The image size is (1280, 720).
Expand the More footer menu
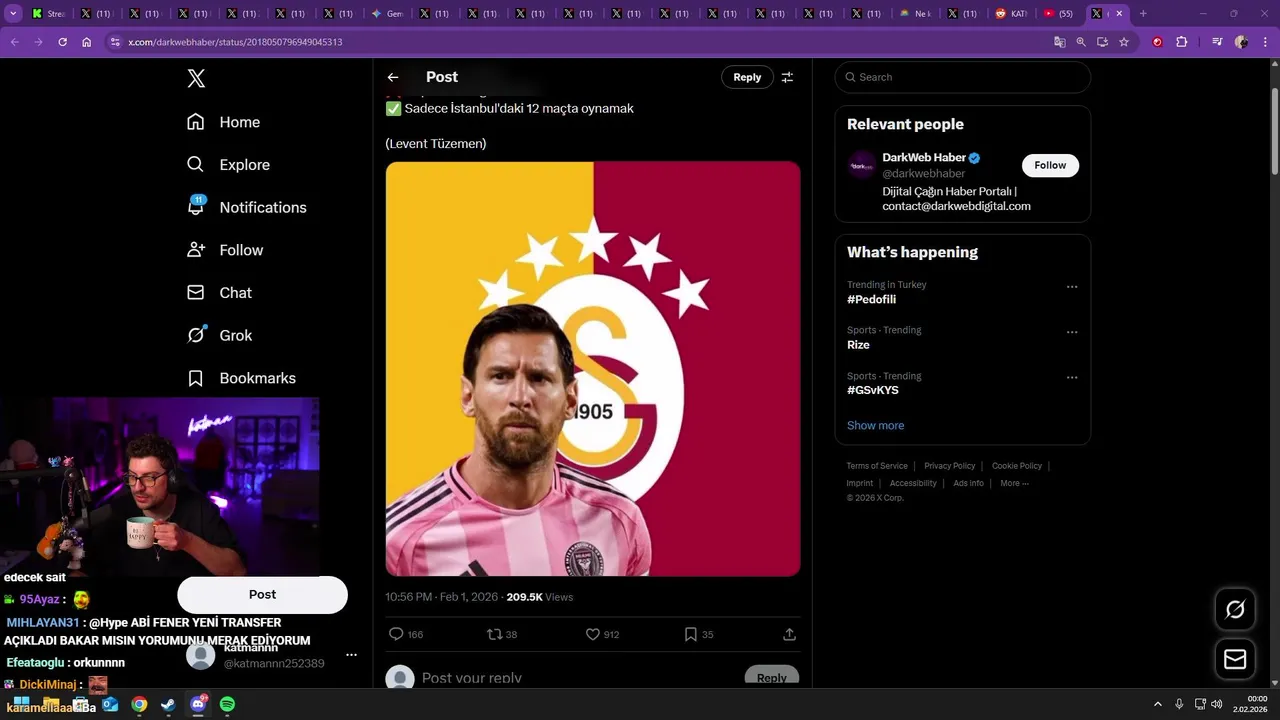coord(1014,483)
